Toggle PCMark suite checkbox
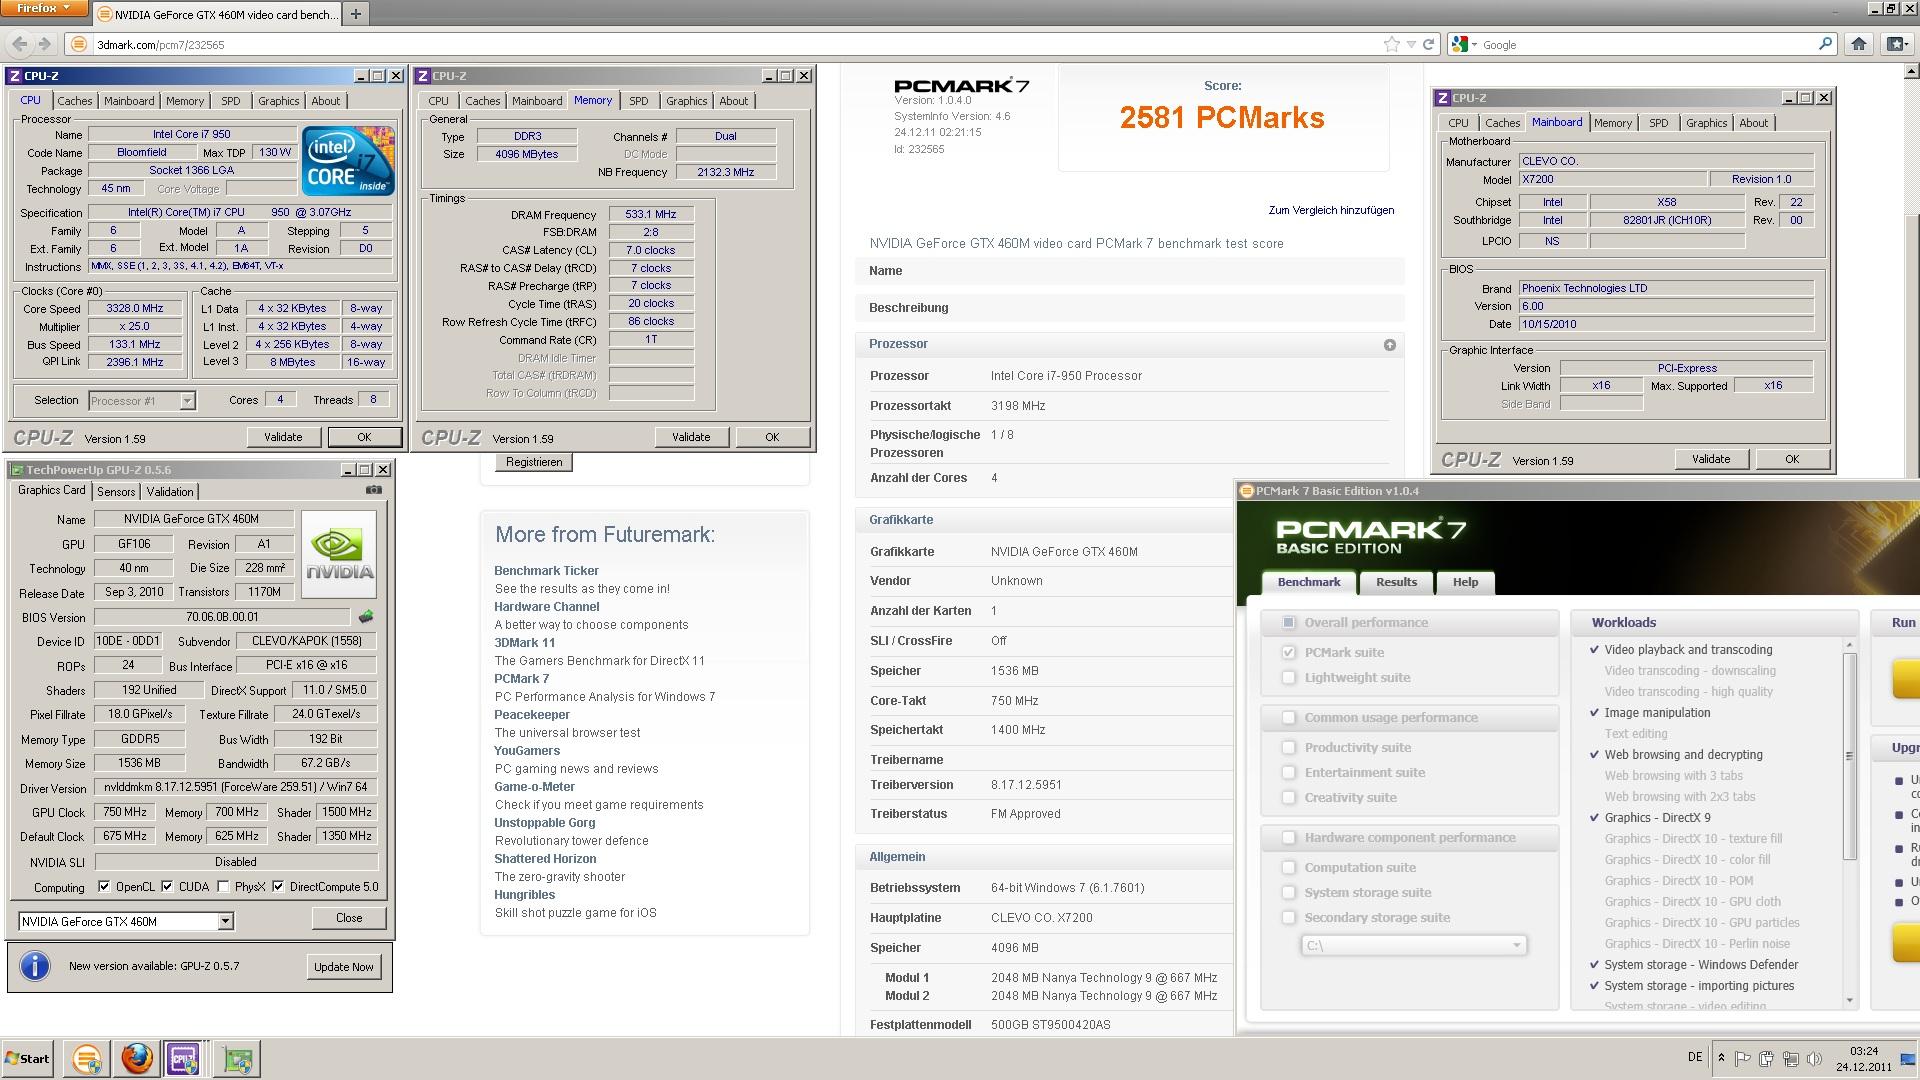The width and height of the screenshot is (1920, 1080). [1289, 652]
